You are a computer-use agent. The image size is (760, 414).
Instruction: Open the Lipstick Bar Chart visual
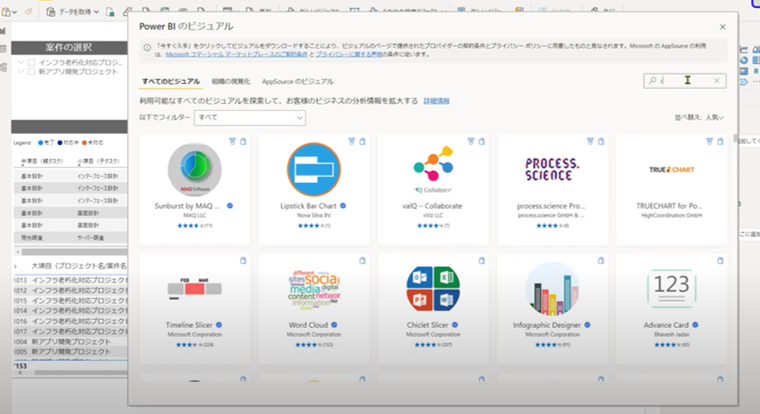314,190
